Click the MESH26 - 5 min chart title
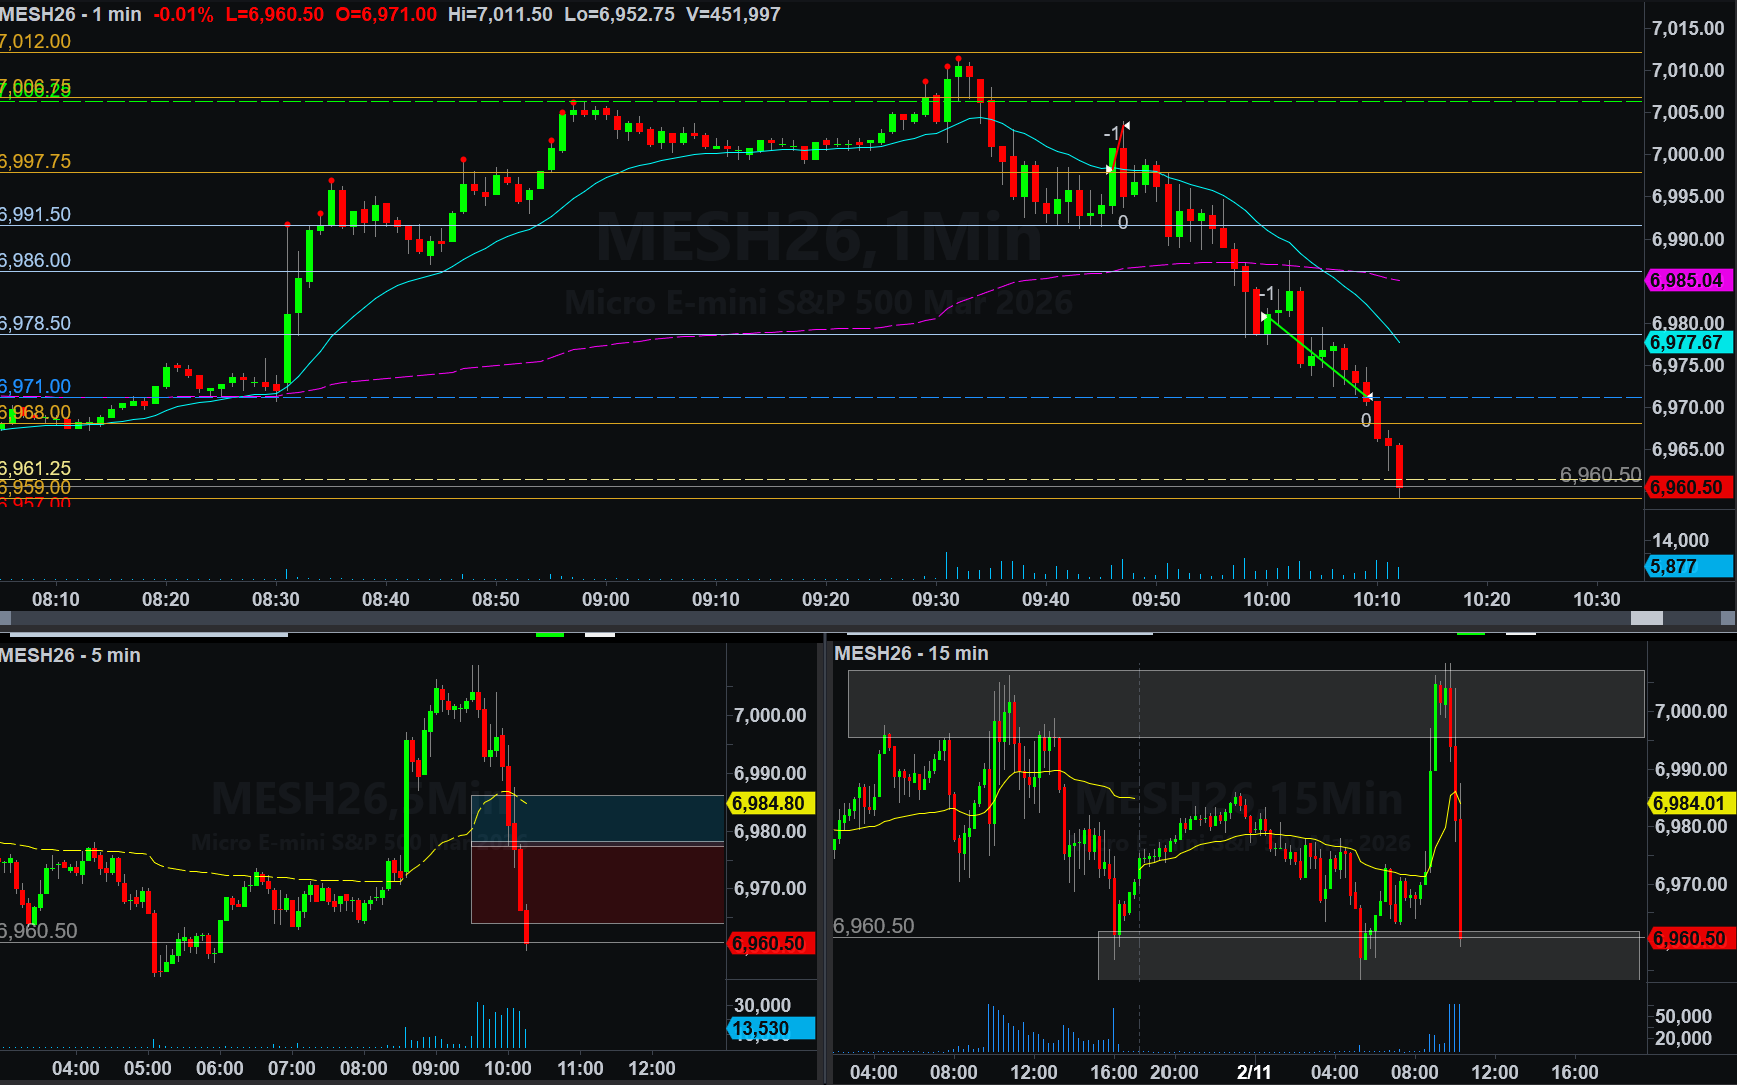1737x1085 pixels. click(70, 656)
